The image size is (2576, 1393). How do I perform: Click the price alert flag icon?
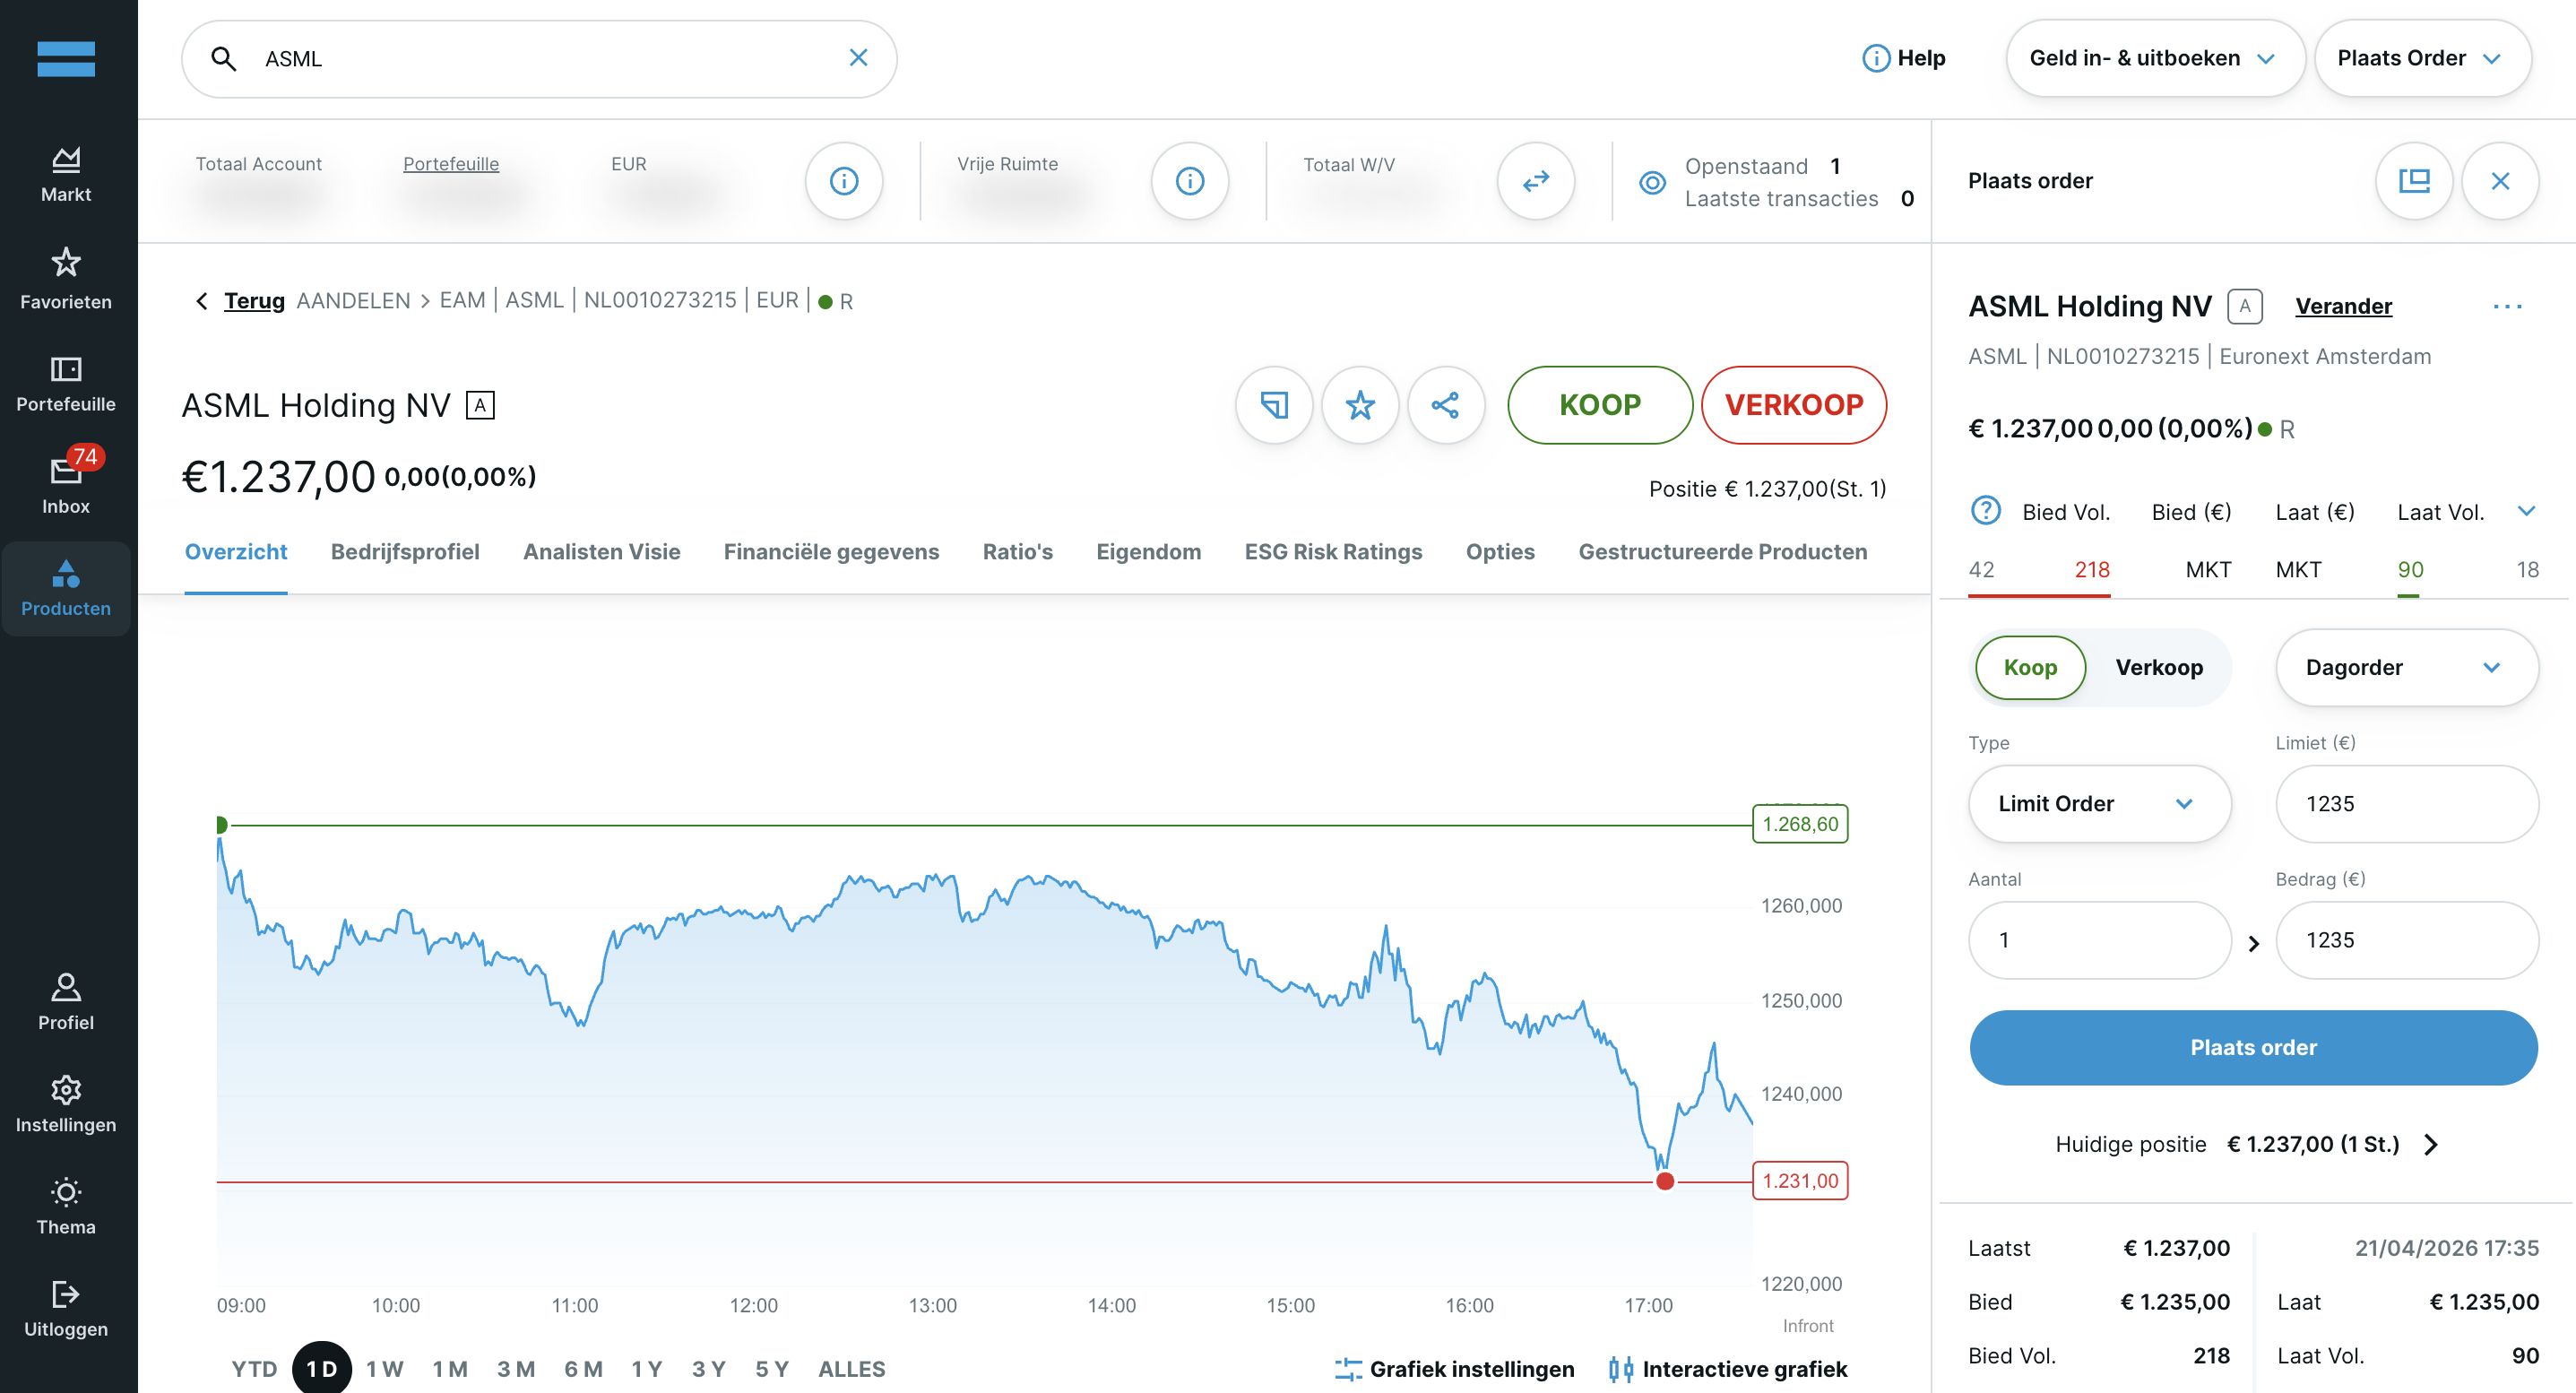tap(1274, 405)
